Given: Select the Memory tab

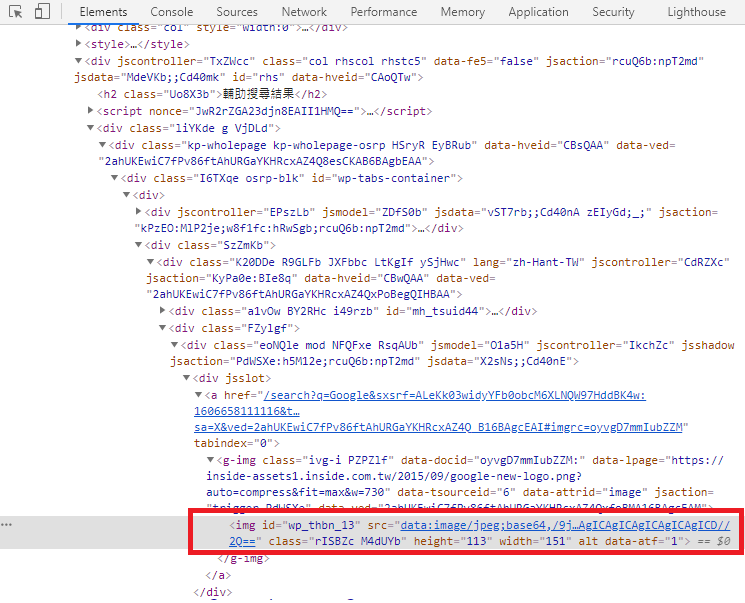Looking at the screenshot, I should 462,12.
